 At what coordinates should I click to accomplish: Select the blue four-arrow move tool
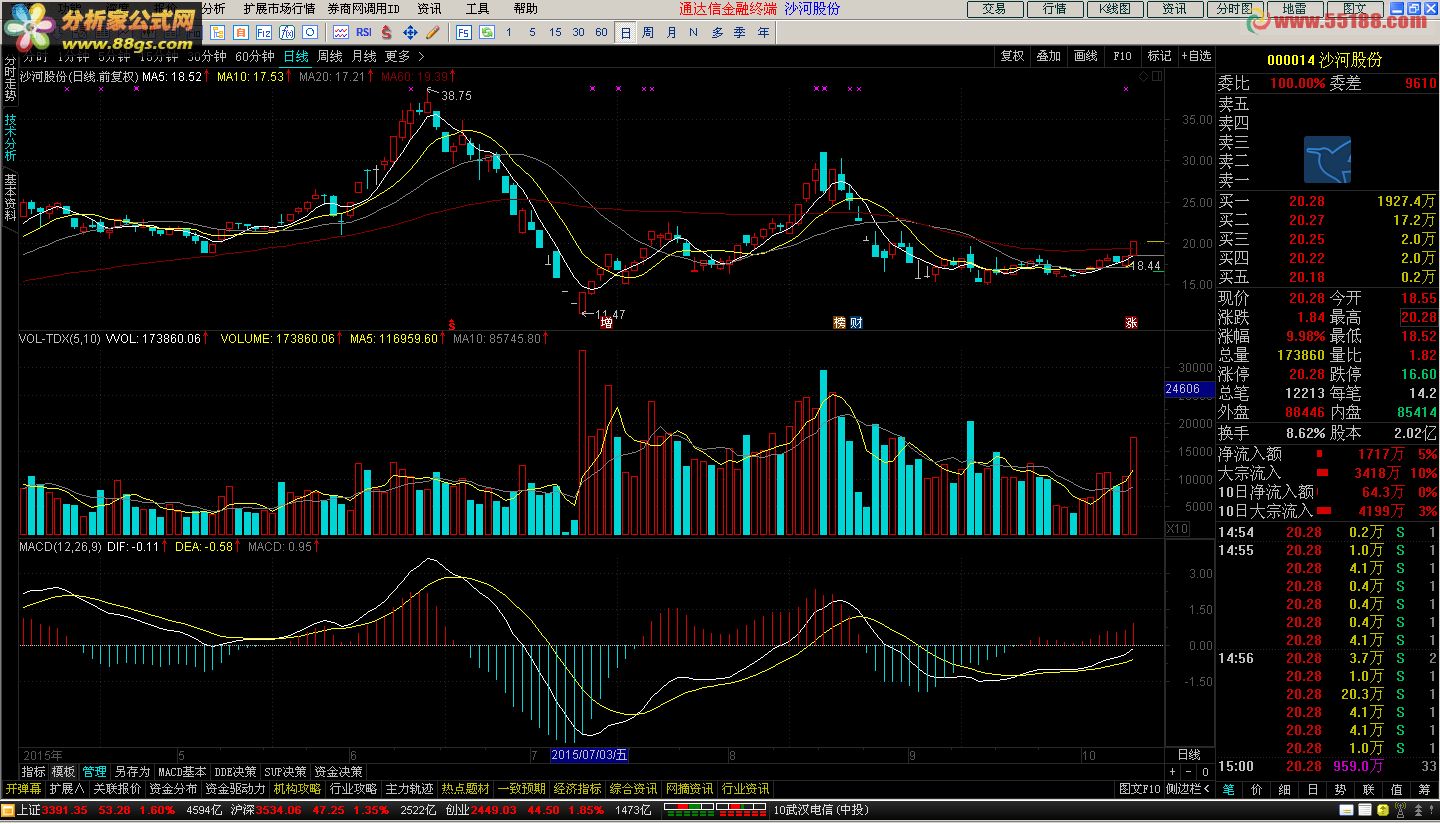(x=410, y=32)
